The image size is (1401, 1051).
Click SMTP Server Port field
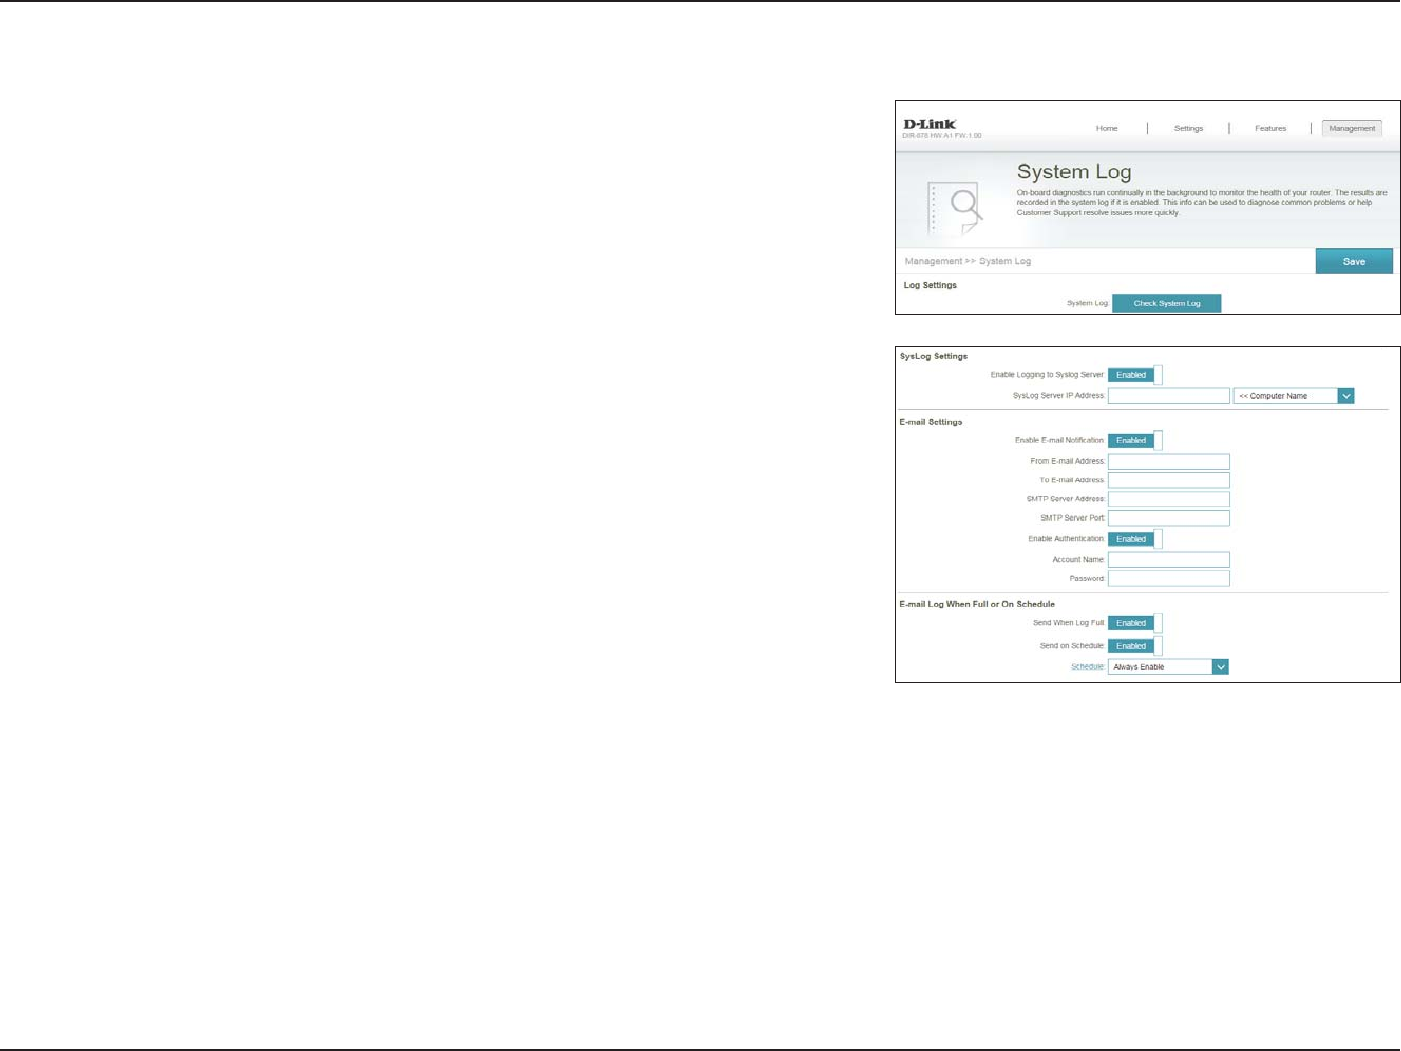[x=1168, y=518]
